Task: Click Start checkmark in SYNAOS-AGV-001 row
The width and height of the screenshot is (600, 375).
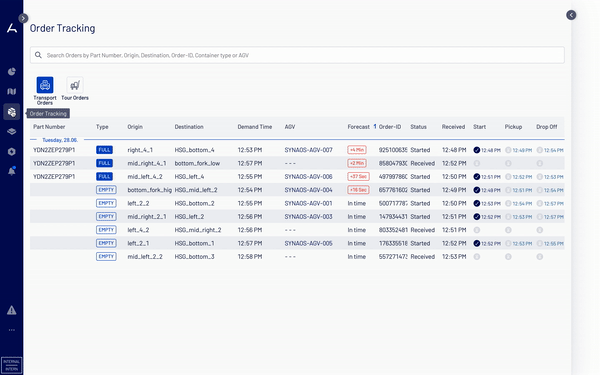Action: coord(477,203)
